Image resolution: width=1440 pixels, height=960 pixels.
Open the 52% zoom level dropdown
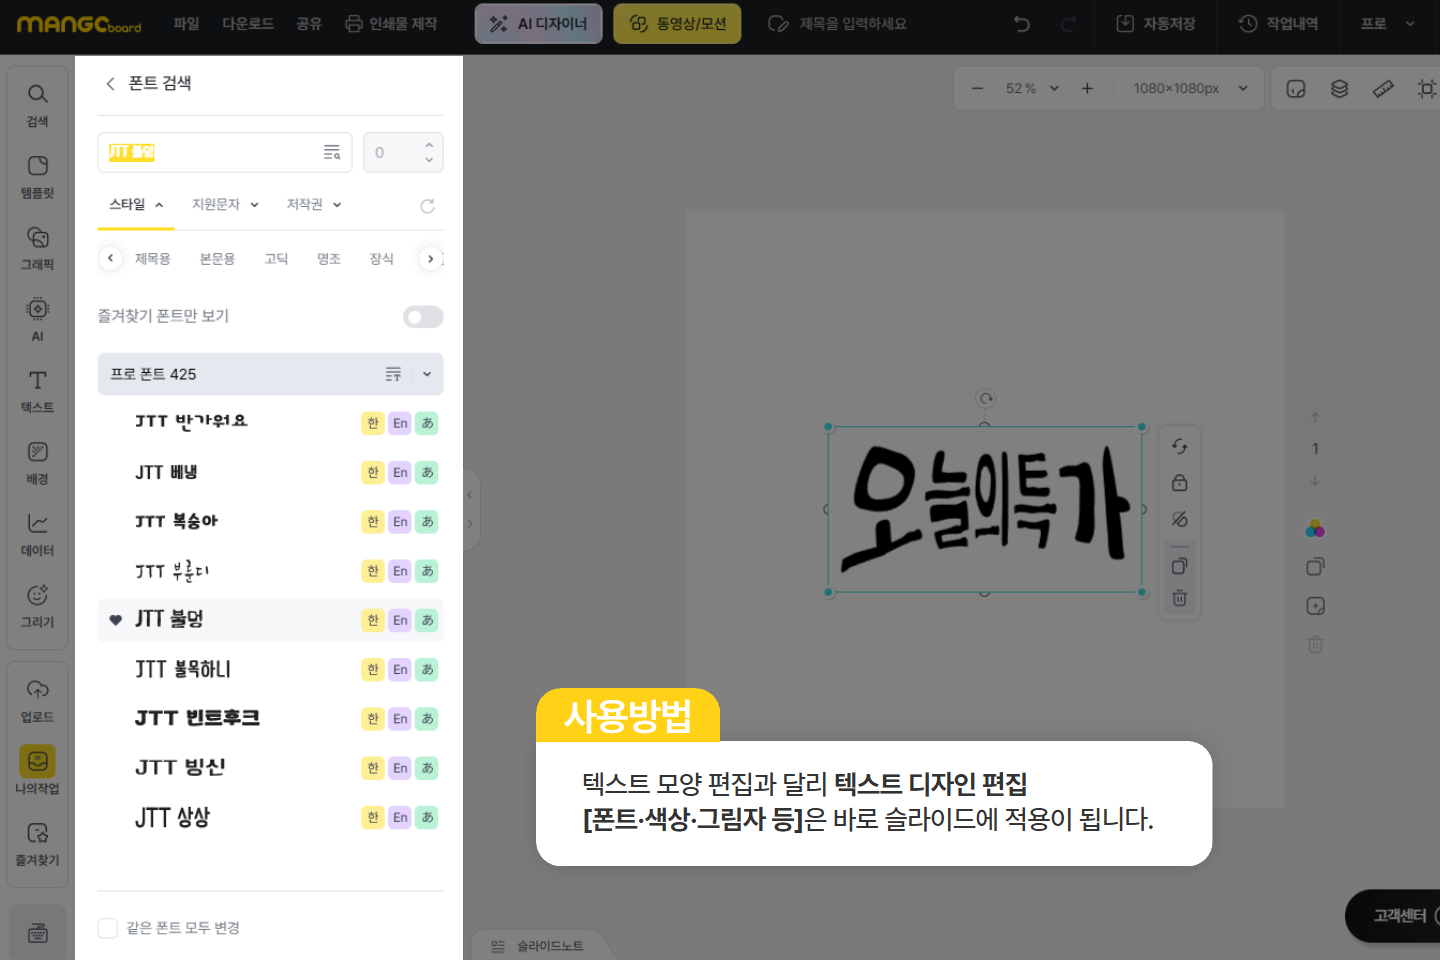point(1032,89)
